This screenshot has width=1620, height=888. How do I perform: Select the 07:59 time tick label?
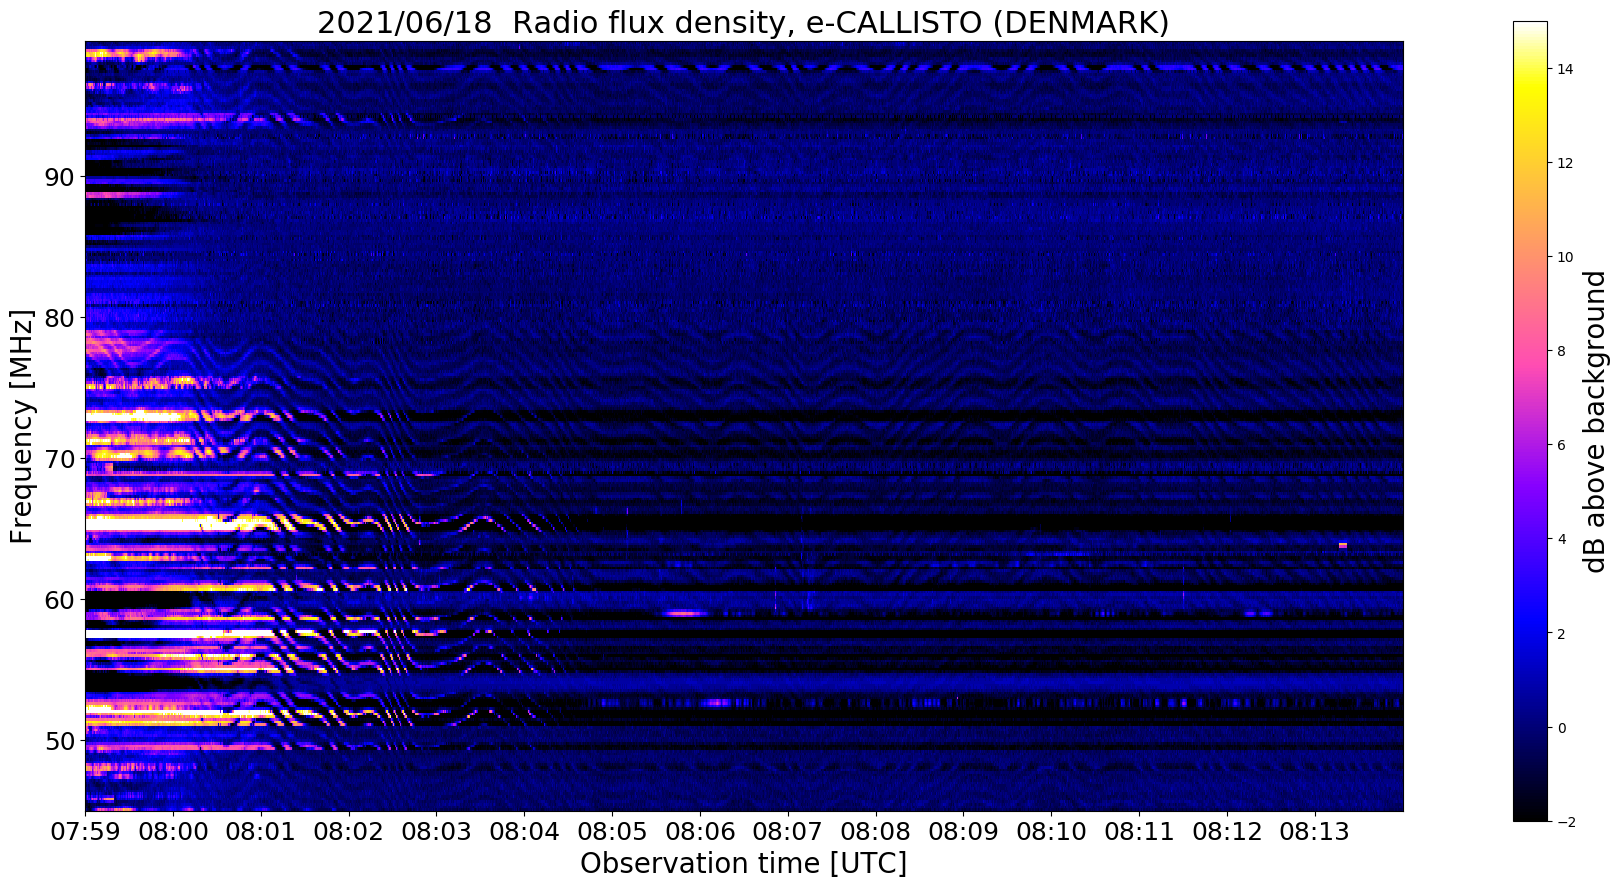(x=85, y=830)
